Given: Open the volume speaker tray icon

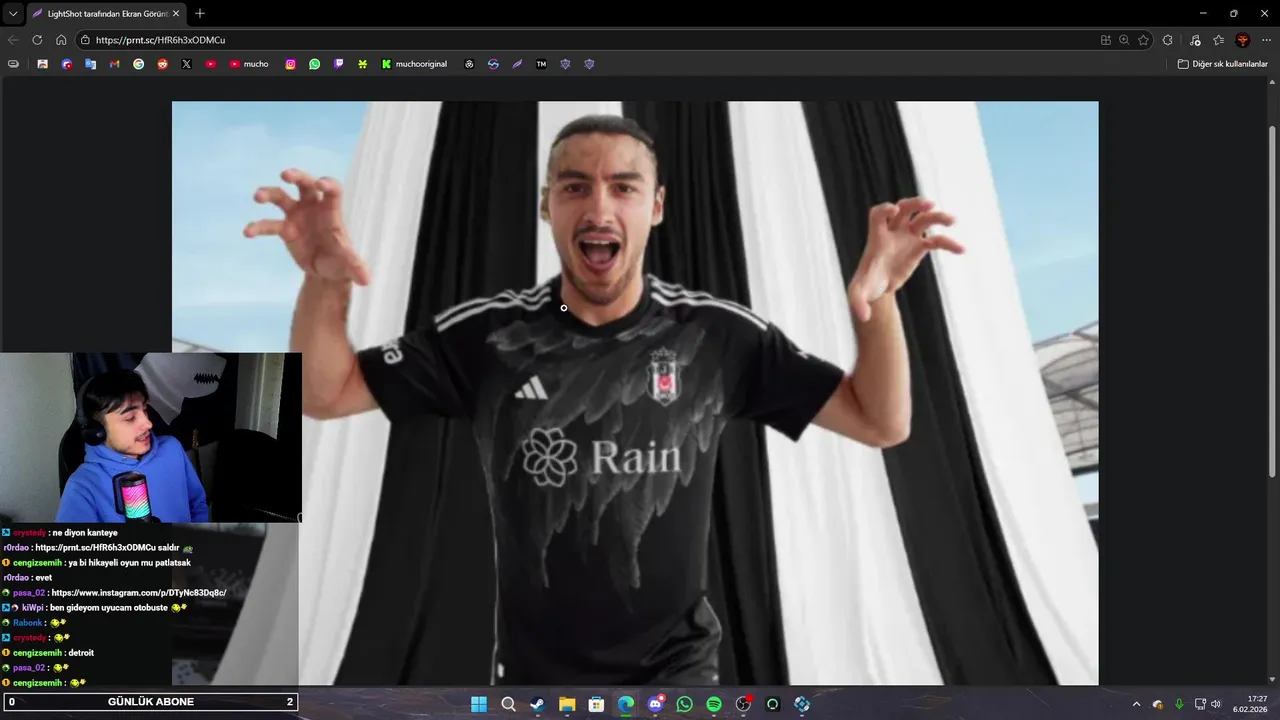Looking at the screenshot, I should point(1216,704).
